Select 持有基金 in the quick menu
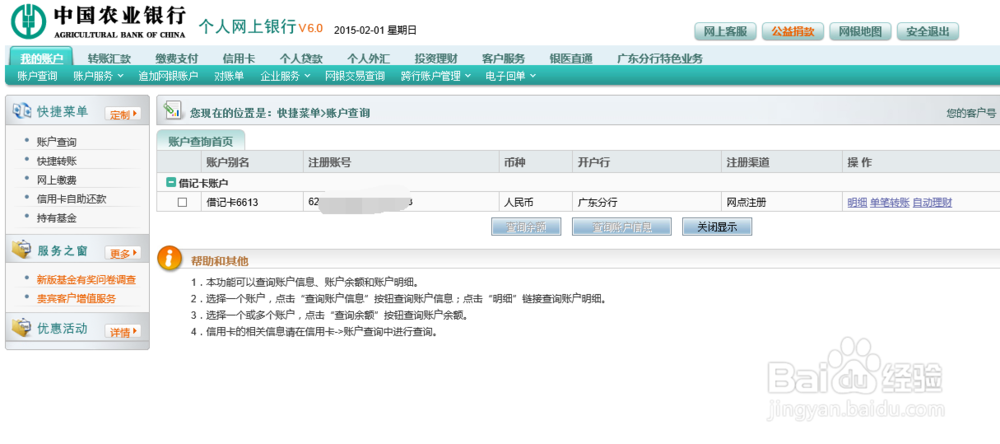The image size is (1000, 444). [x=57, y=218]
